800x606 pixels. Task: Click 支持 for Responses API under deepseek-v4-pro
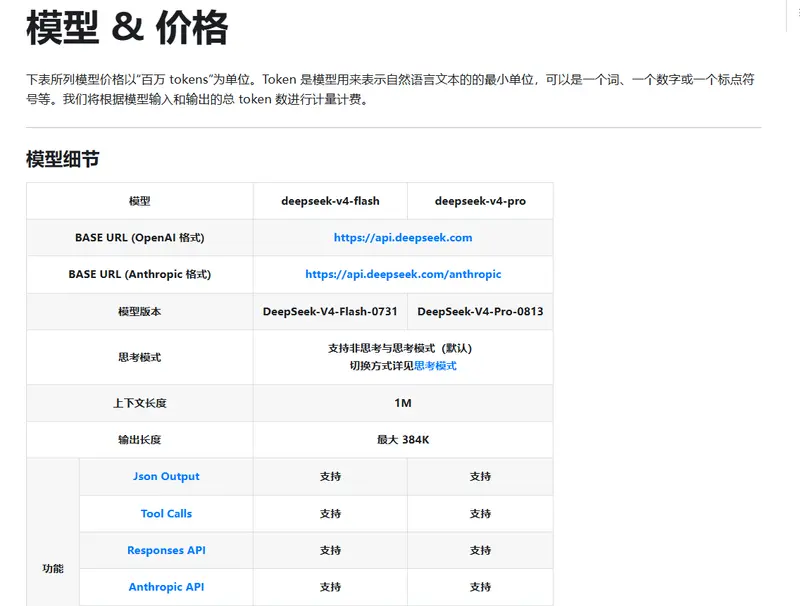click(x=480, y=550)
